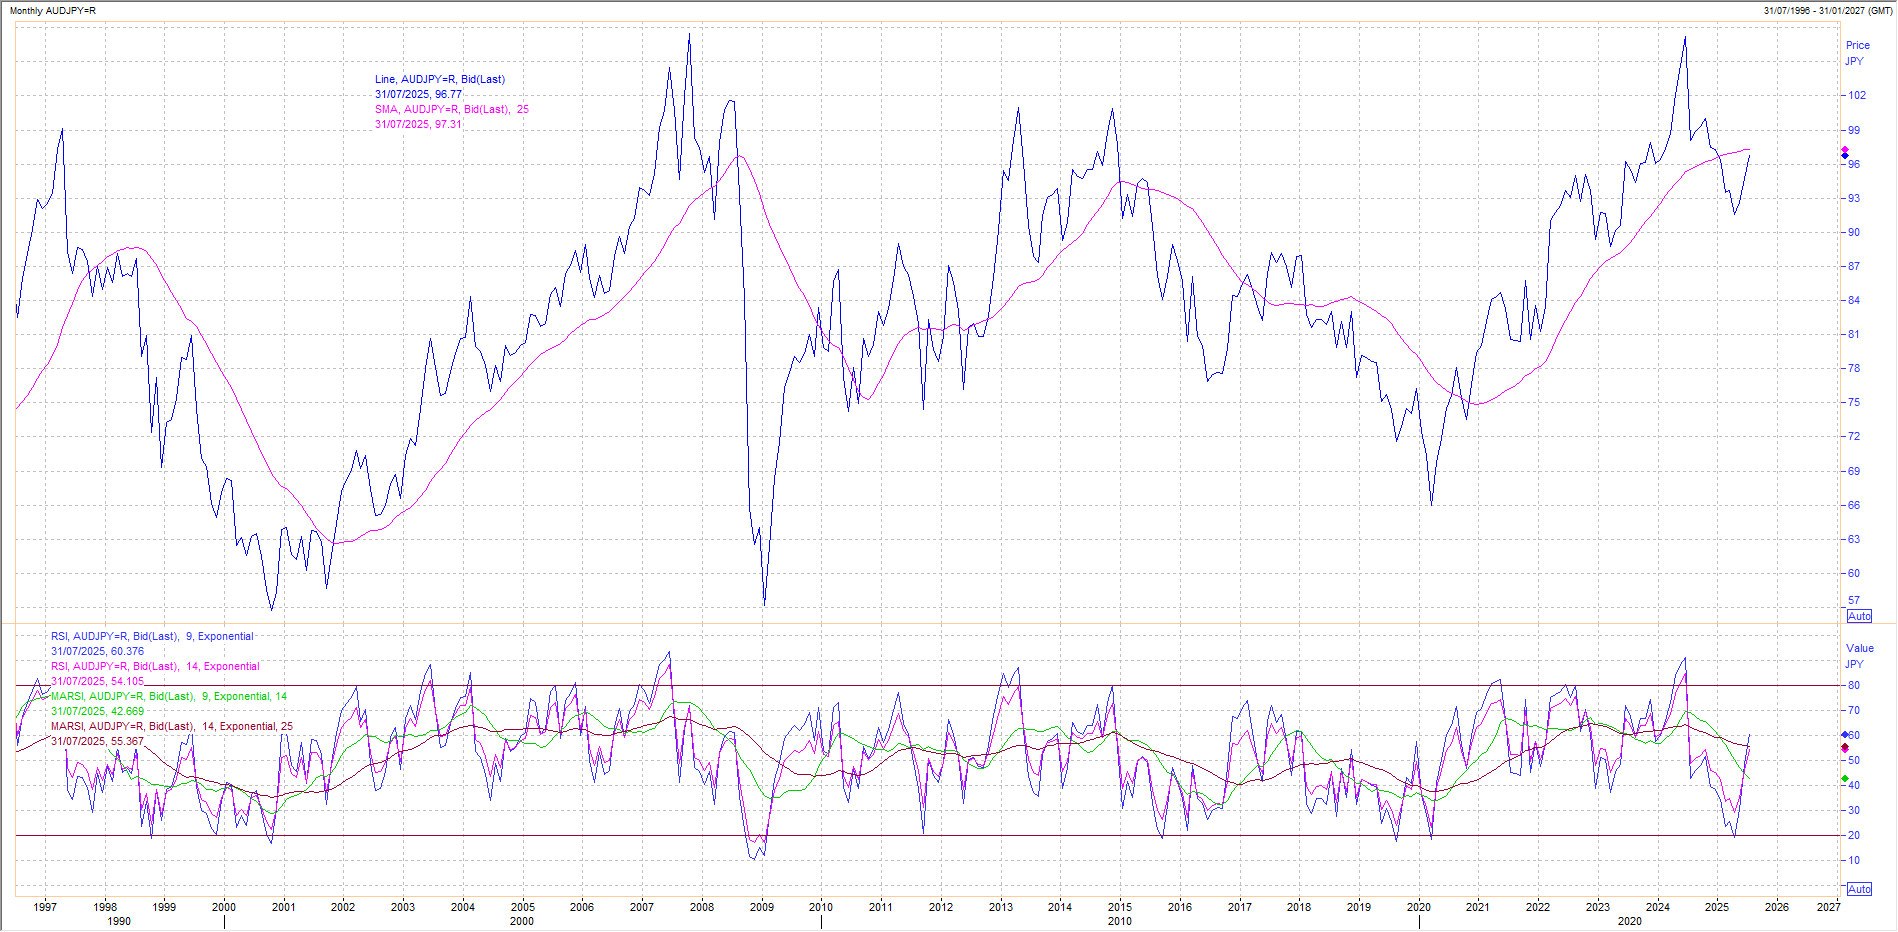Click the Price JPY axis title
The image size is (1898, 932).
(1857, 53)
